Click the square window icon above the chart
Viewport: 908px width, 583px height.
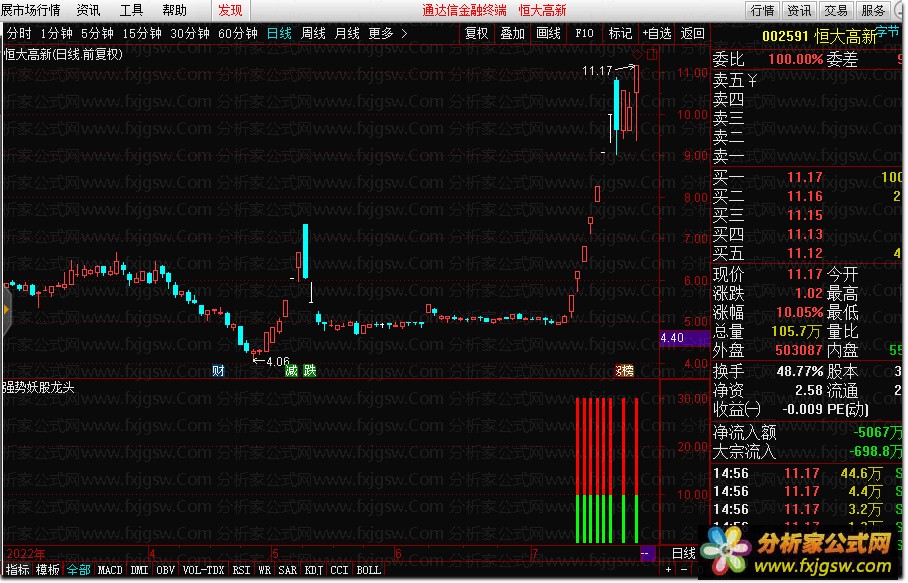pyautogui.click(x=652, y=54)
